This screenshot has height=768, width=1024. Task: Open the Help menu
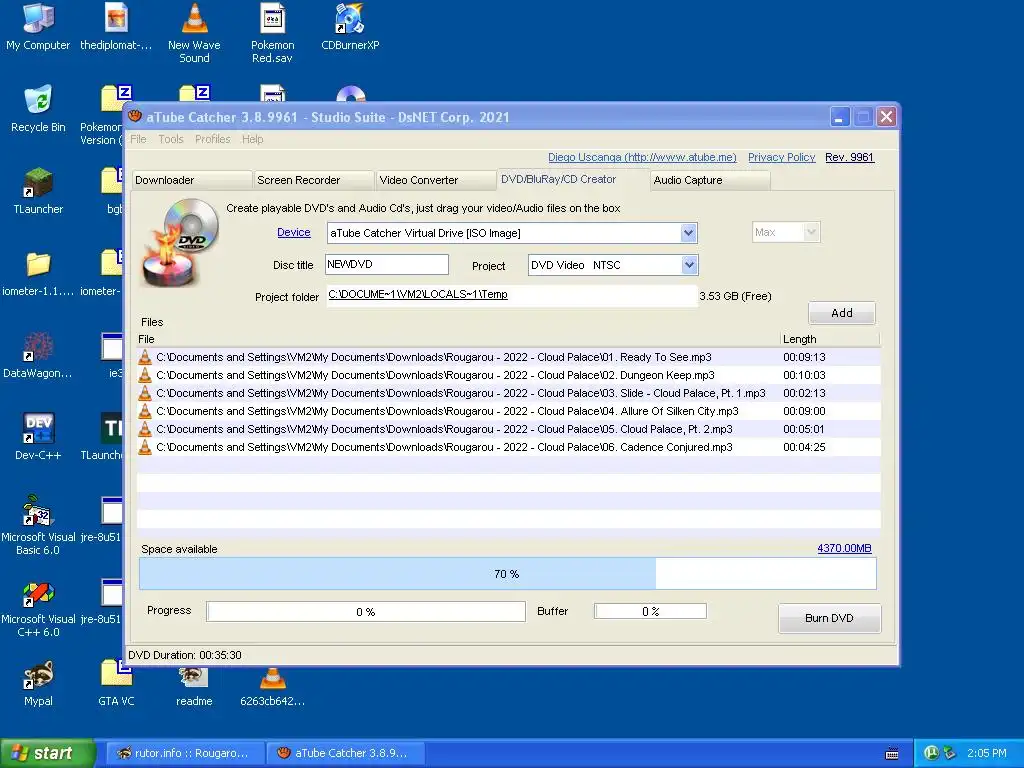click(x=252, y=139)
